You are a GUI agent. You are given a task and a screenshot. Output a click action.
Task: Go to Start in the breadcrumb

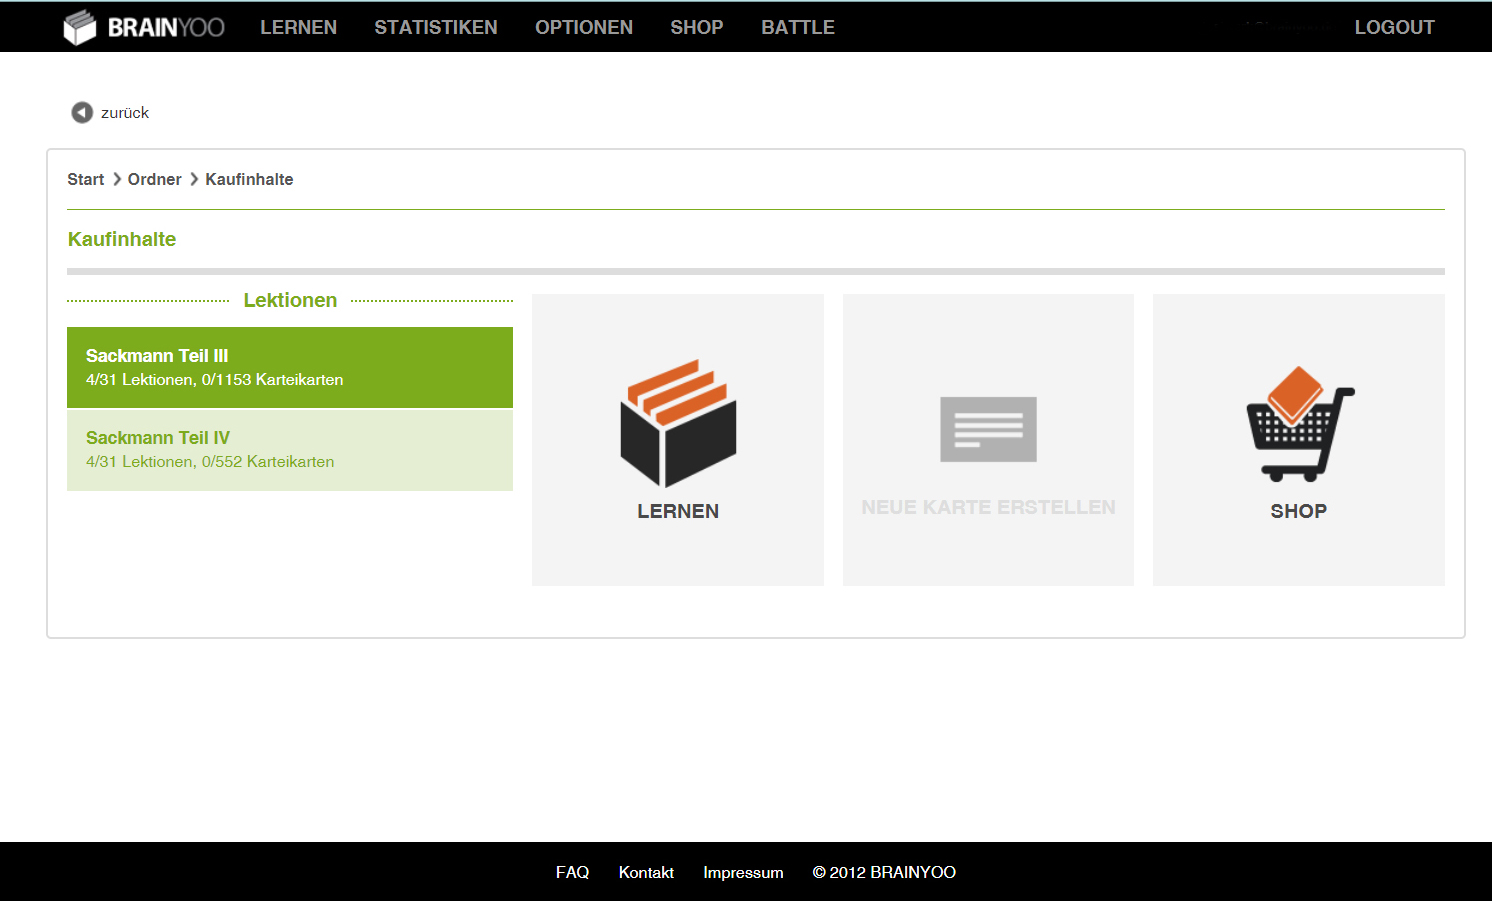(x=85, y=180)
